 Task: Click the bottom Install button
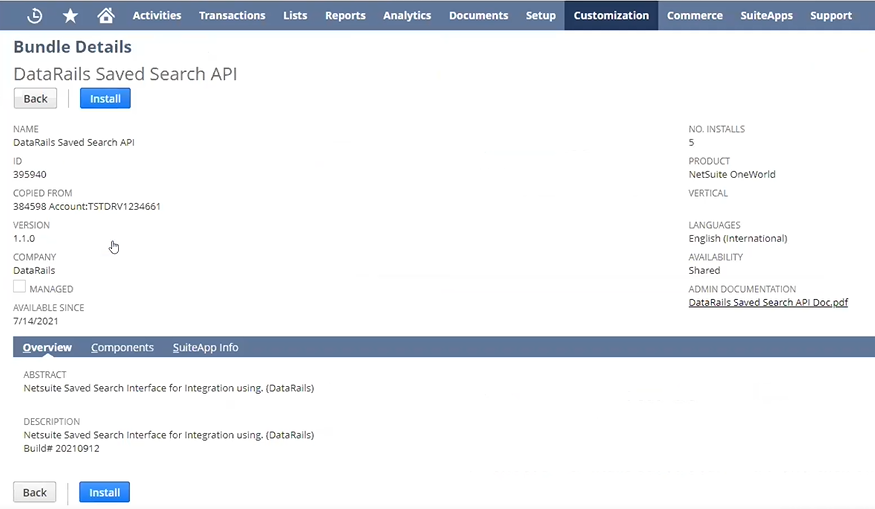click(x=104, y=492)
